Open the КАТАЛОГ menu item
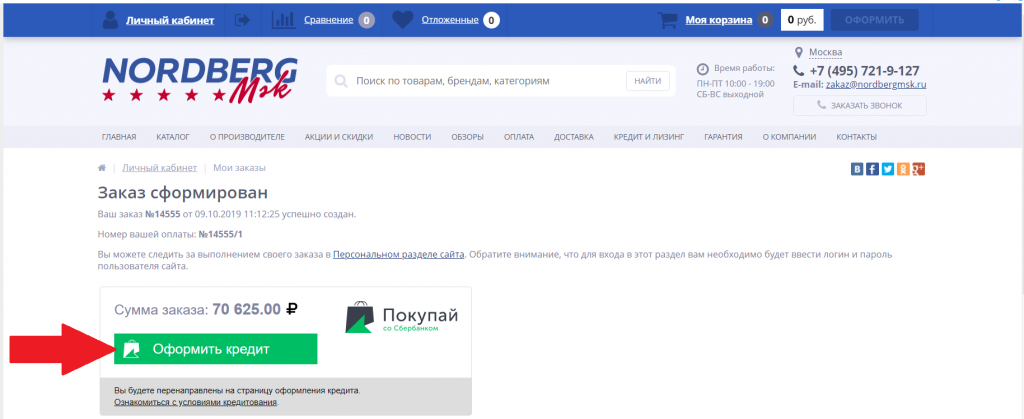This screenshot has height=419, width=1024. pyautogui.click(x=173, y=137)
